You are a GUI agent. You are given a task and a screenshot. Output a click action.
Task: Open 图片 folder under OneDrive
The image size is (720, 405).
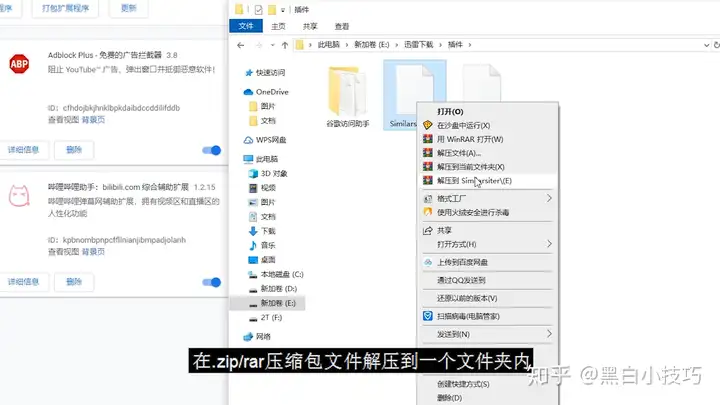[262, 106]
